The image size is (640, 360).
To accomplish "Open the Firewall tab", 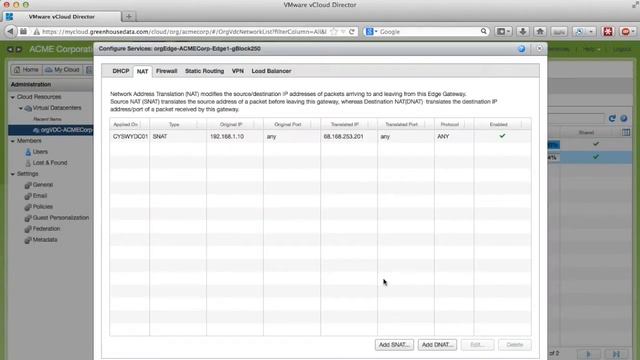I will click(x=167, y=71).
